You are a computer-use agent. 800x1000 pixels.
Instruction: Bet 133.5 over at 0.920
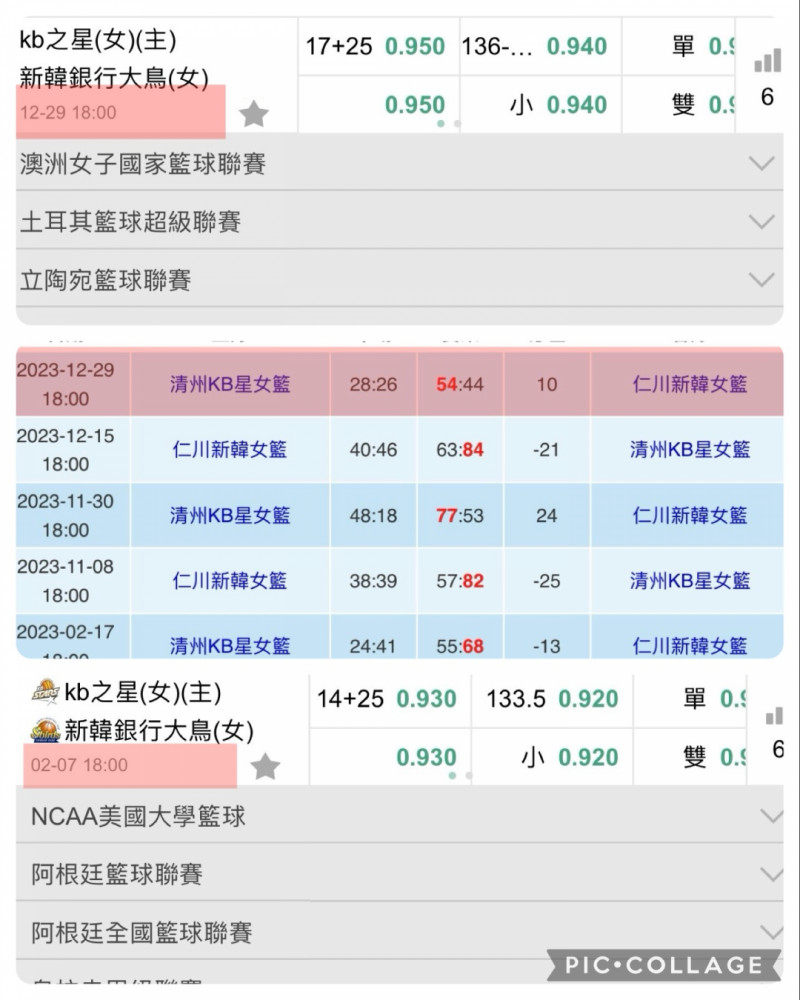552,699
